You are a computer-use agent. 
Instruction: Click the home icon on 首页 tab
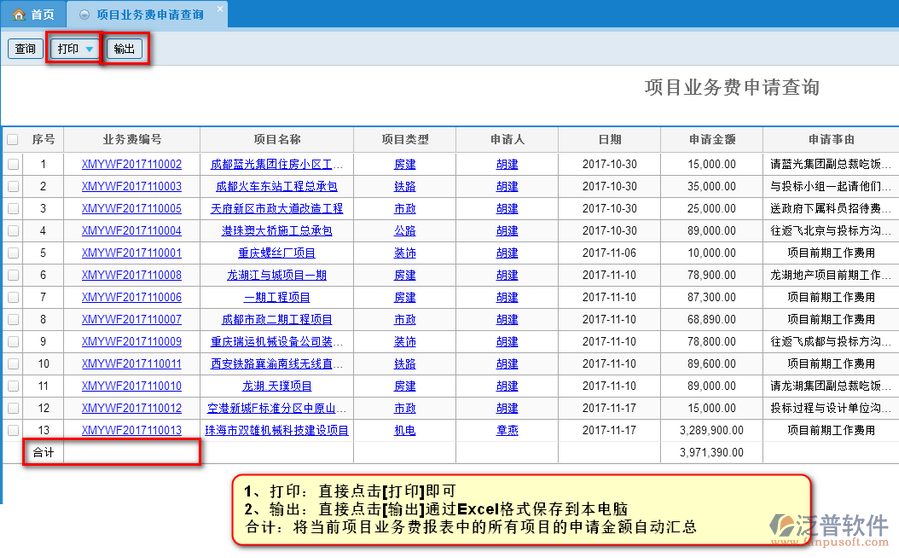click(18, 15)
